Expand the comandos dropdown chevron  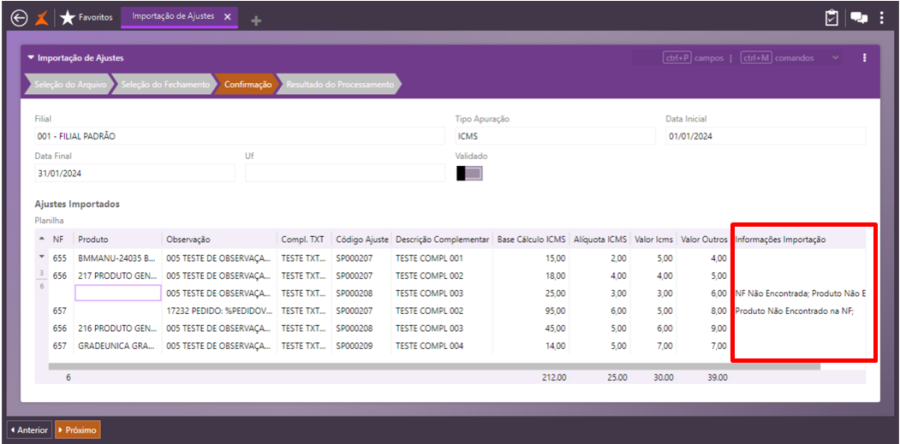[835, 58]
